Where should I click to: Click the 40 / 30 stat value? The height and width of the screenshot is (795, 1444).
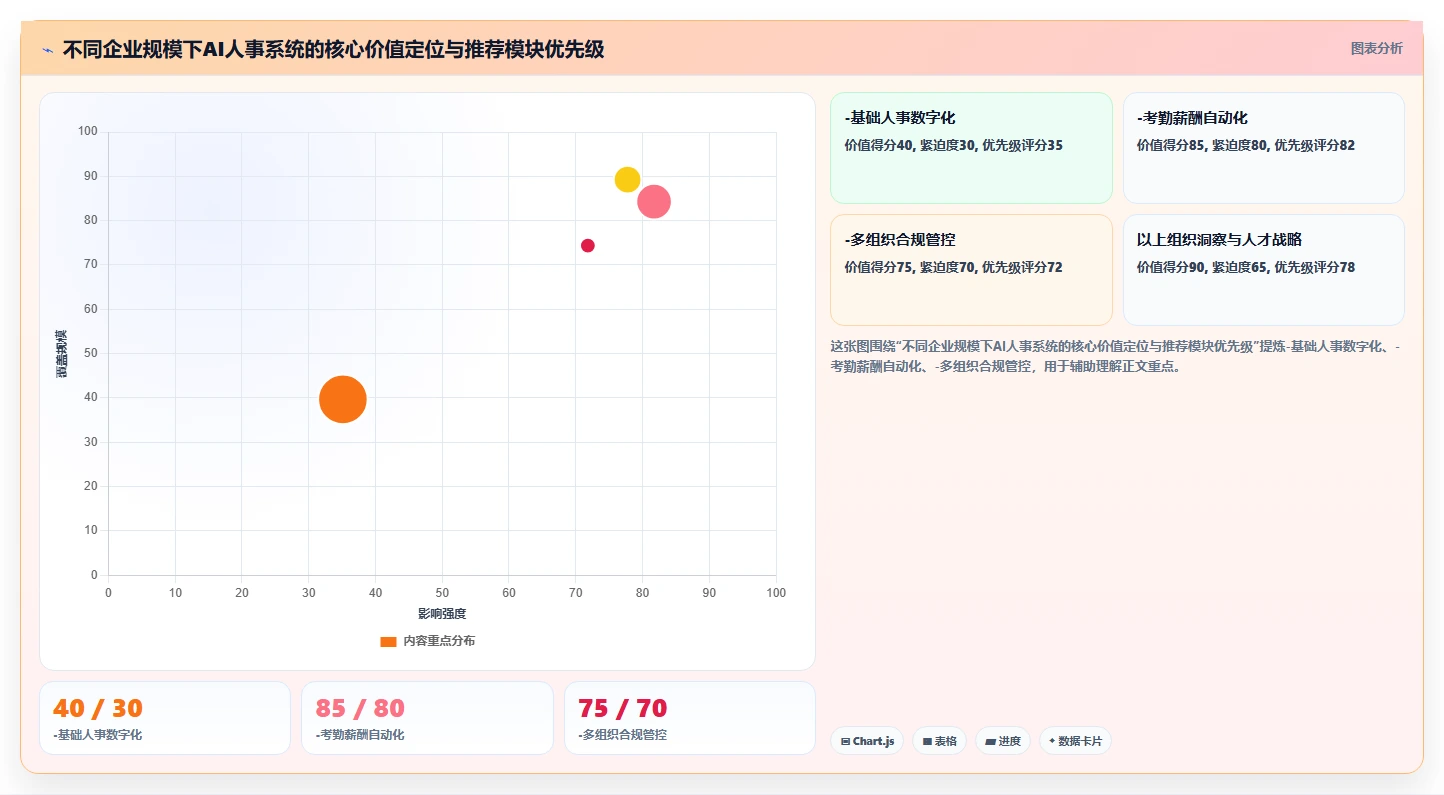click(98, 708)
